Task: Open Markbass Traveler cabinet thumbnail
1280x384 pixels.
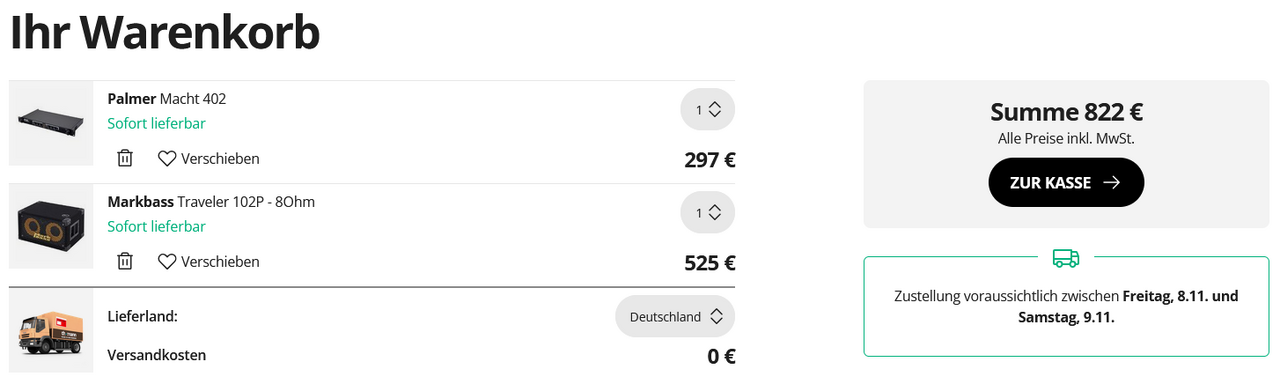Action: [x=51, y=226]
